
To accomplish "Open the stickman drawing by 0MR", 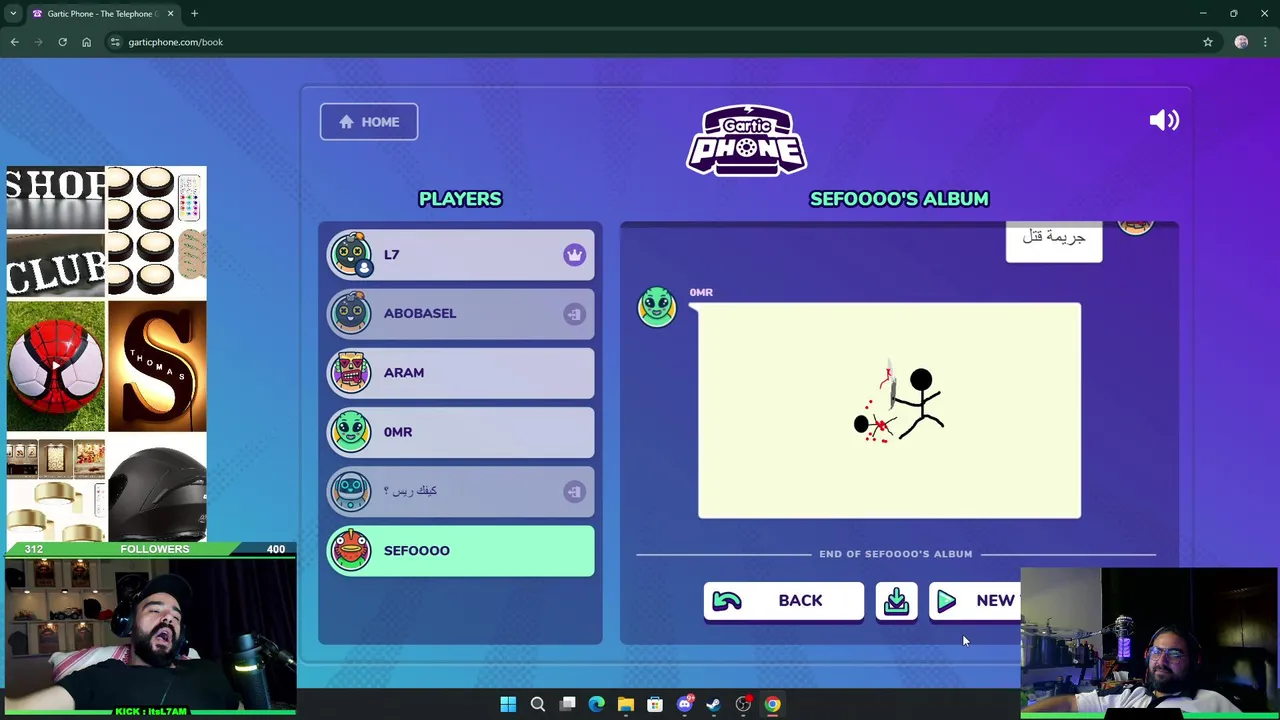I will pyautogui.click(x=889, y=410).
